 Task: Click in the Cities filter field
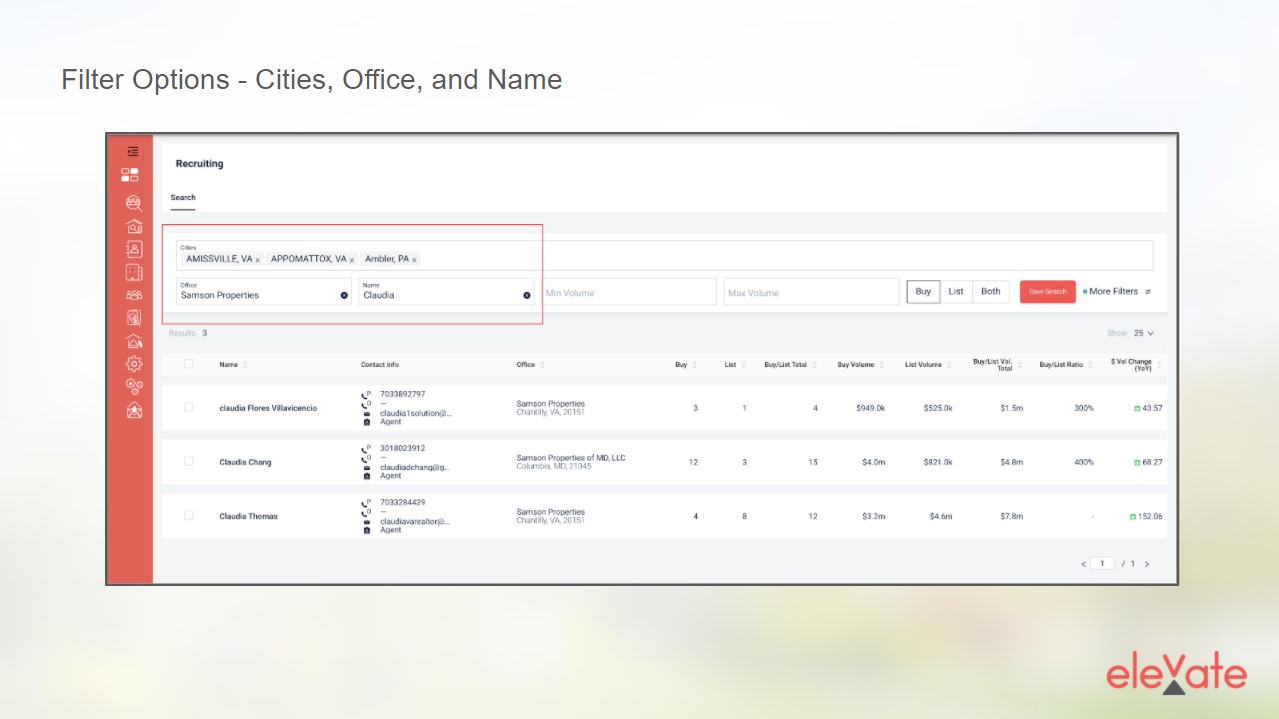tap(665, 255)
